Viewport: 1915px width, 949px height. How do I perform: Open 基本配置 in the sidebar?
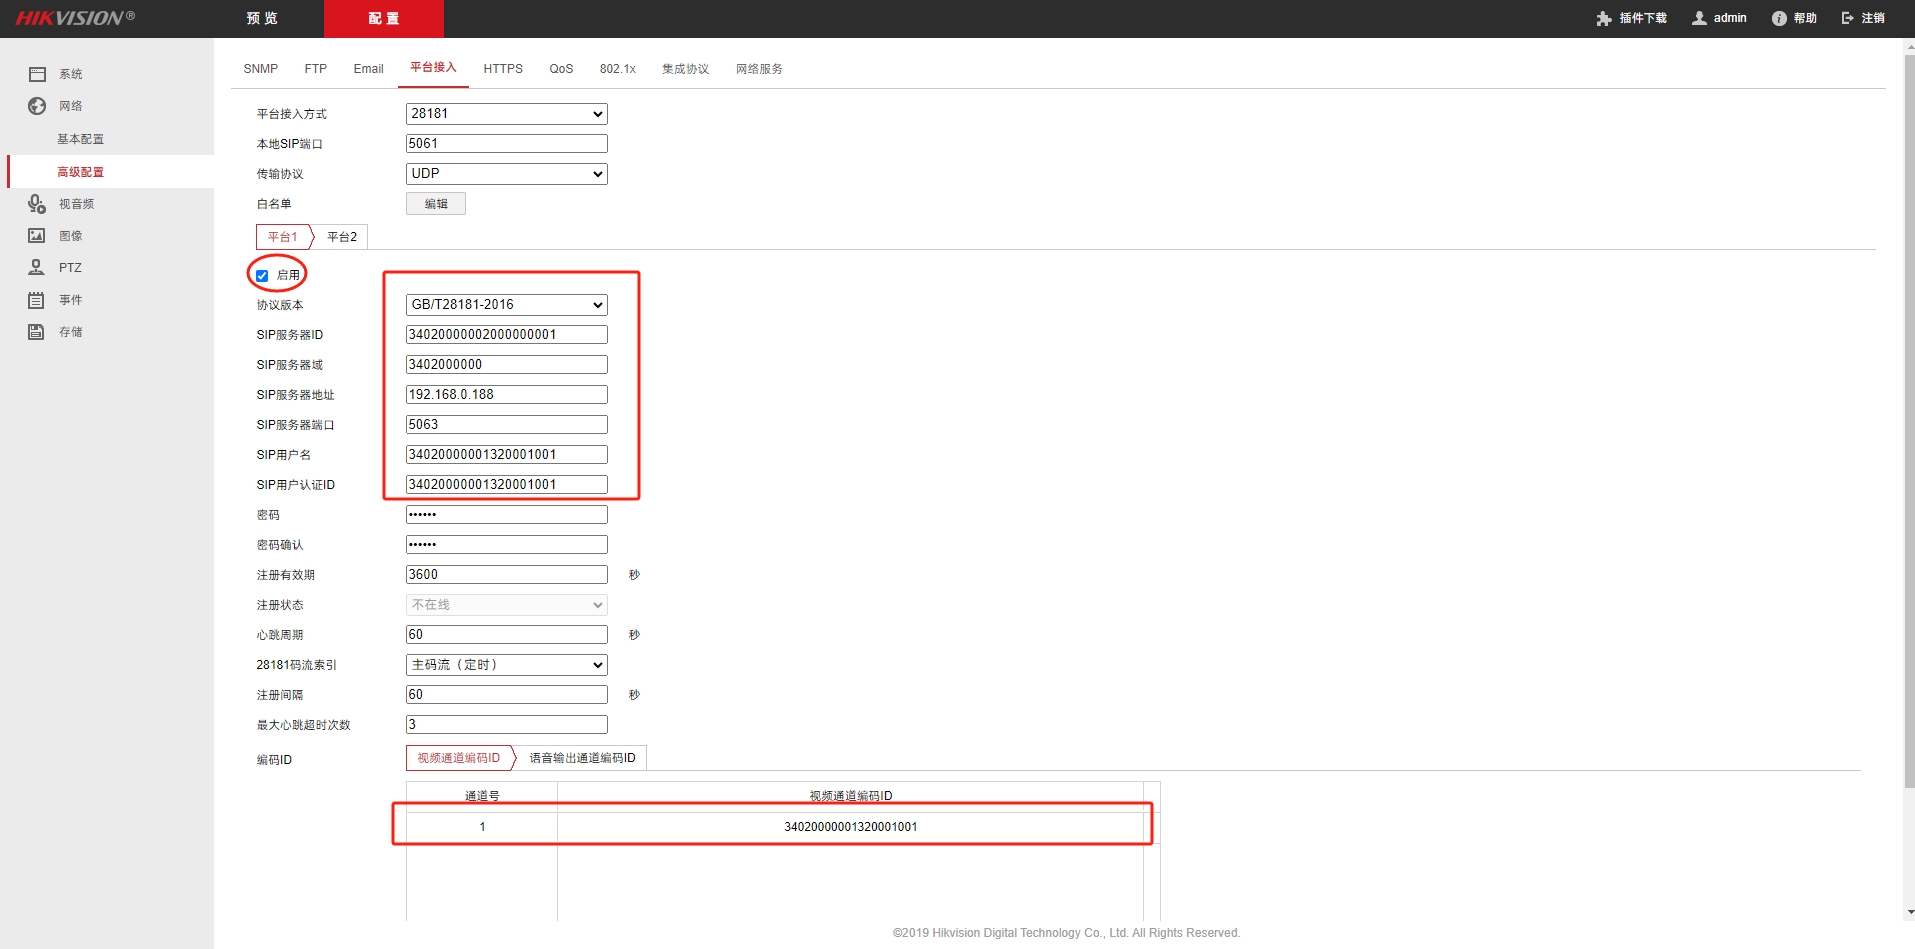click(81, 139)
